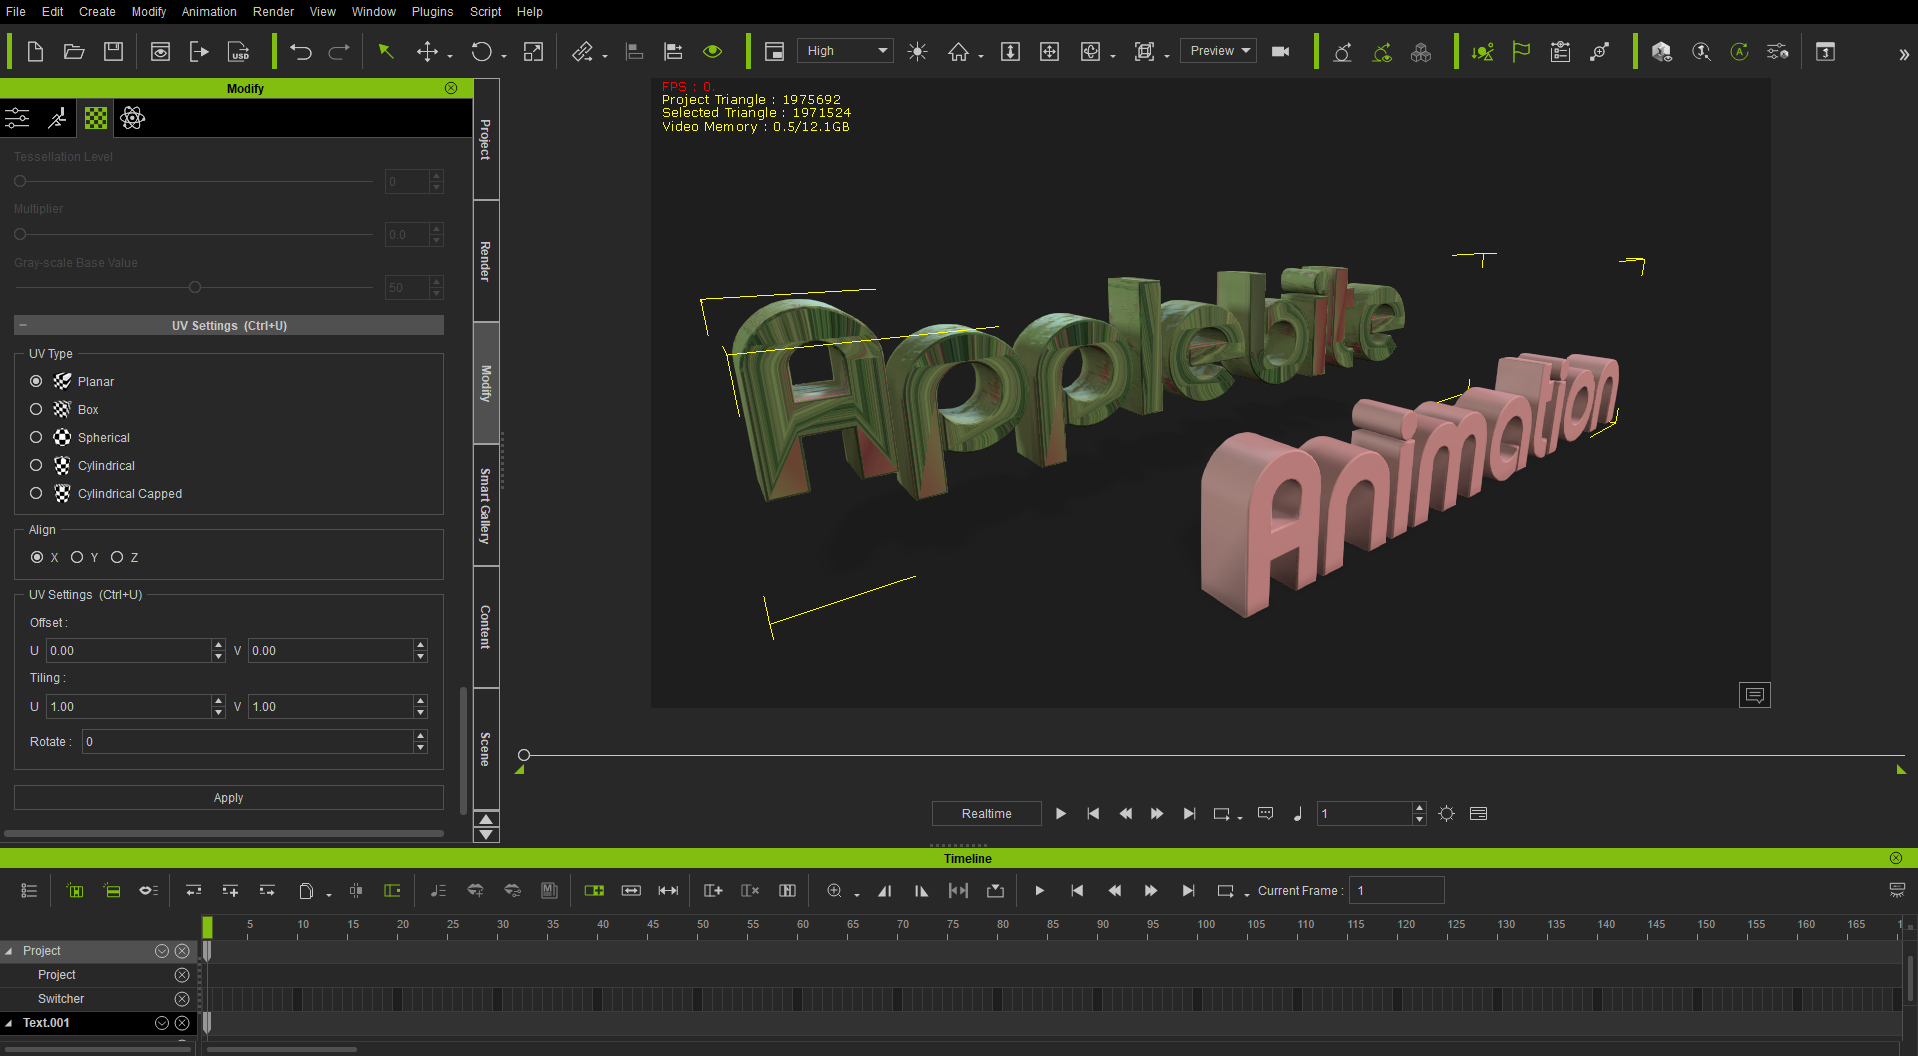Viewport: 1918px width, 1056px height.
Task: Jump to last frame in player bar
Action: coord(1189,814)
